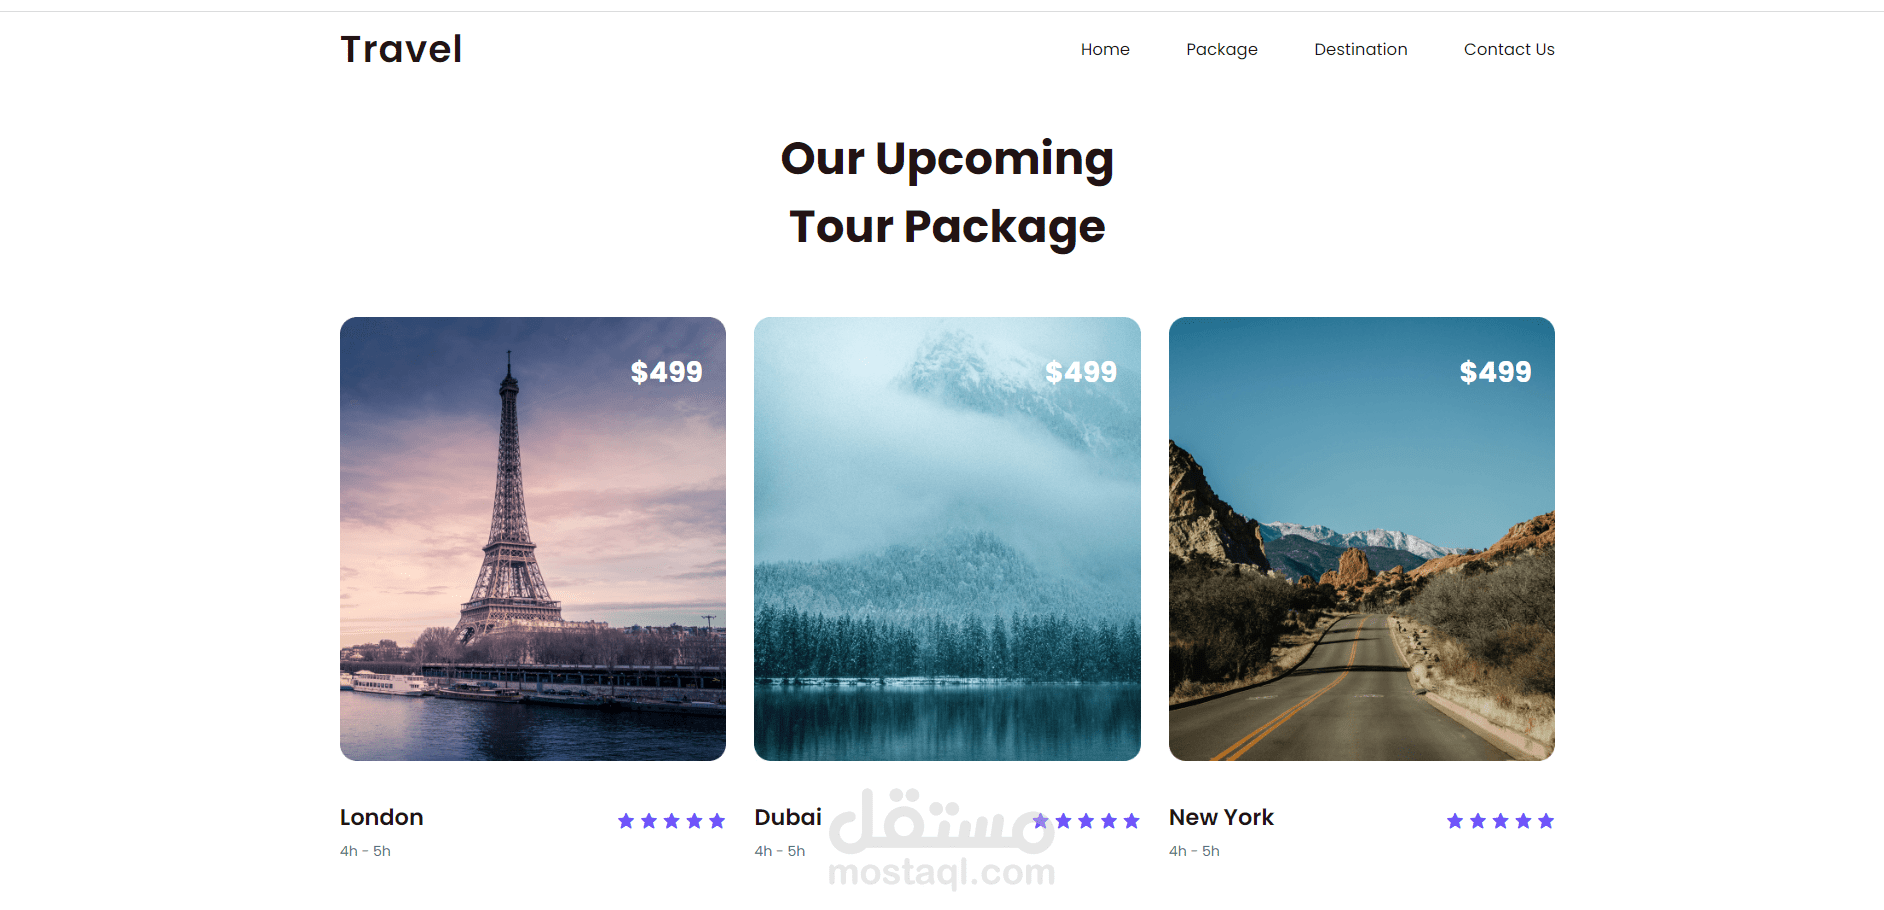Open the Home menu item
Viewport: 1884px width, 910px height.
click(1105, 49)
